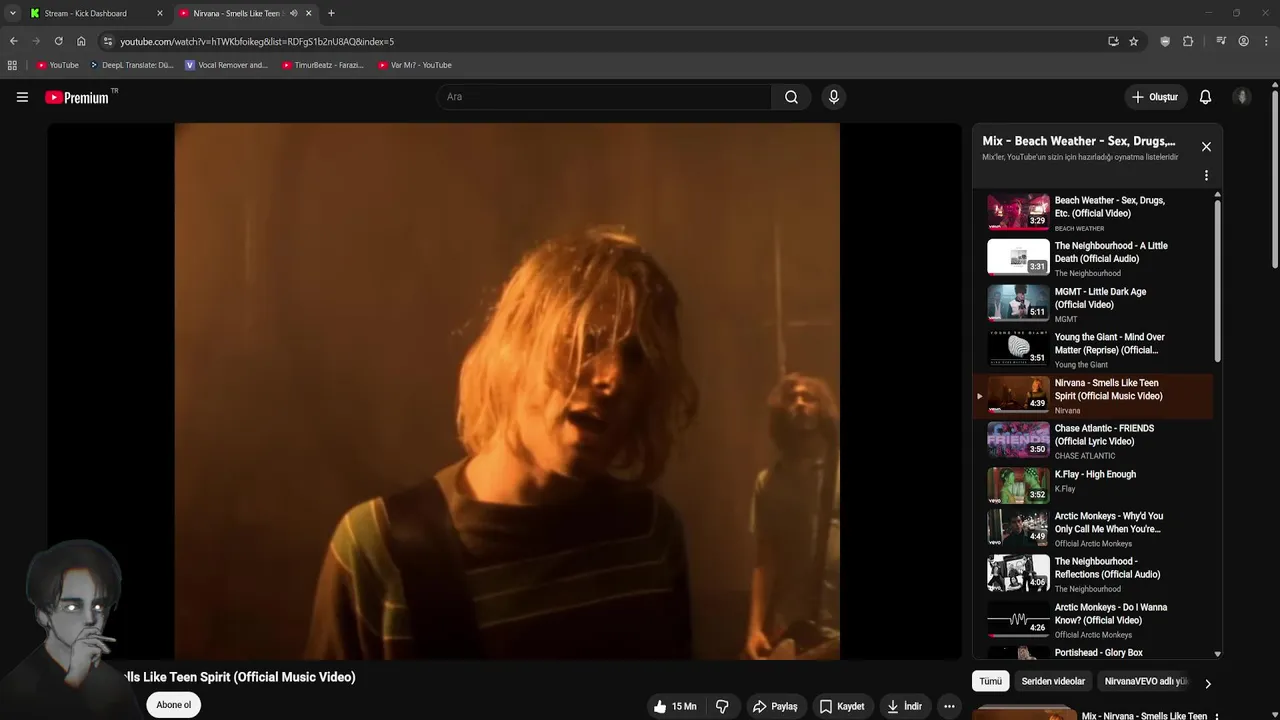Open media controls icon in toolbar
Image resolution: width=1280 pixels, height=720 pixels.
coord(1221,41)
